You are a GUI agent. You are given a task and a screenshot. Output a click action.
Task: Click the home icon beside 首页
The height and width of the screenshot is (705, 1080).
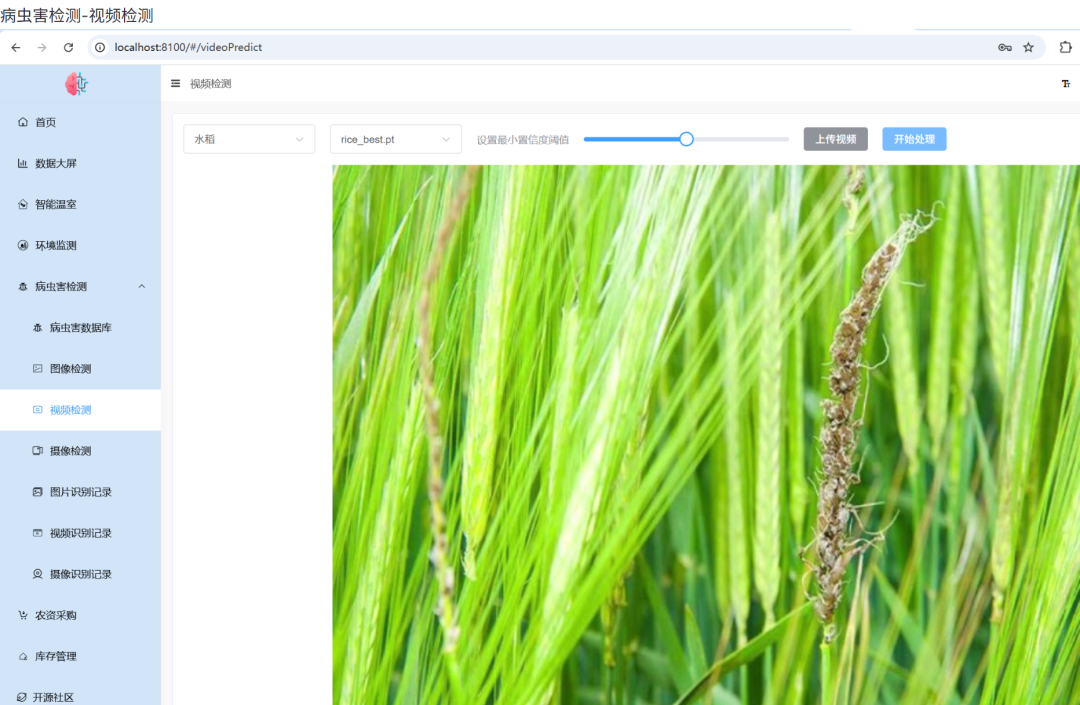(23, 122)
